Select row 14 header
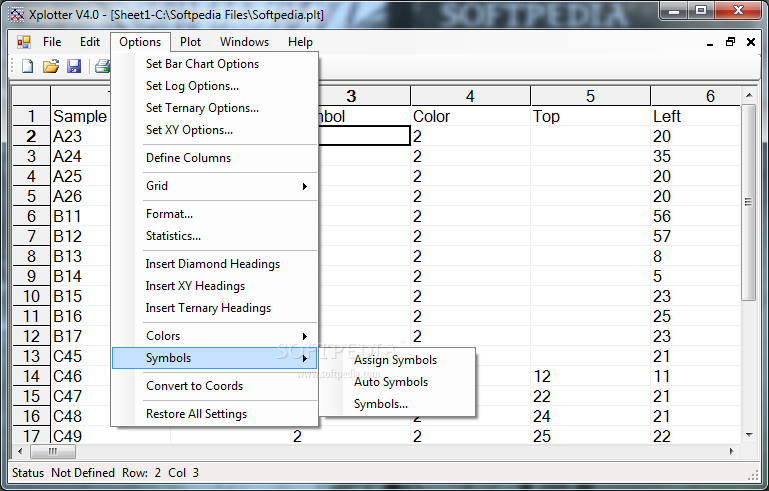The image size is (769, 491). [31, 376]
